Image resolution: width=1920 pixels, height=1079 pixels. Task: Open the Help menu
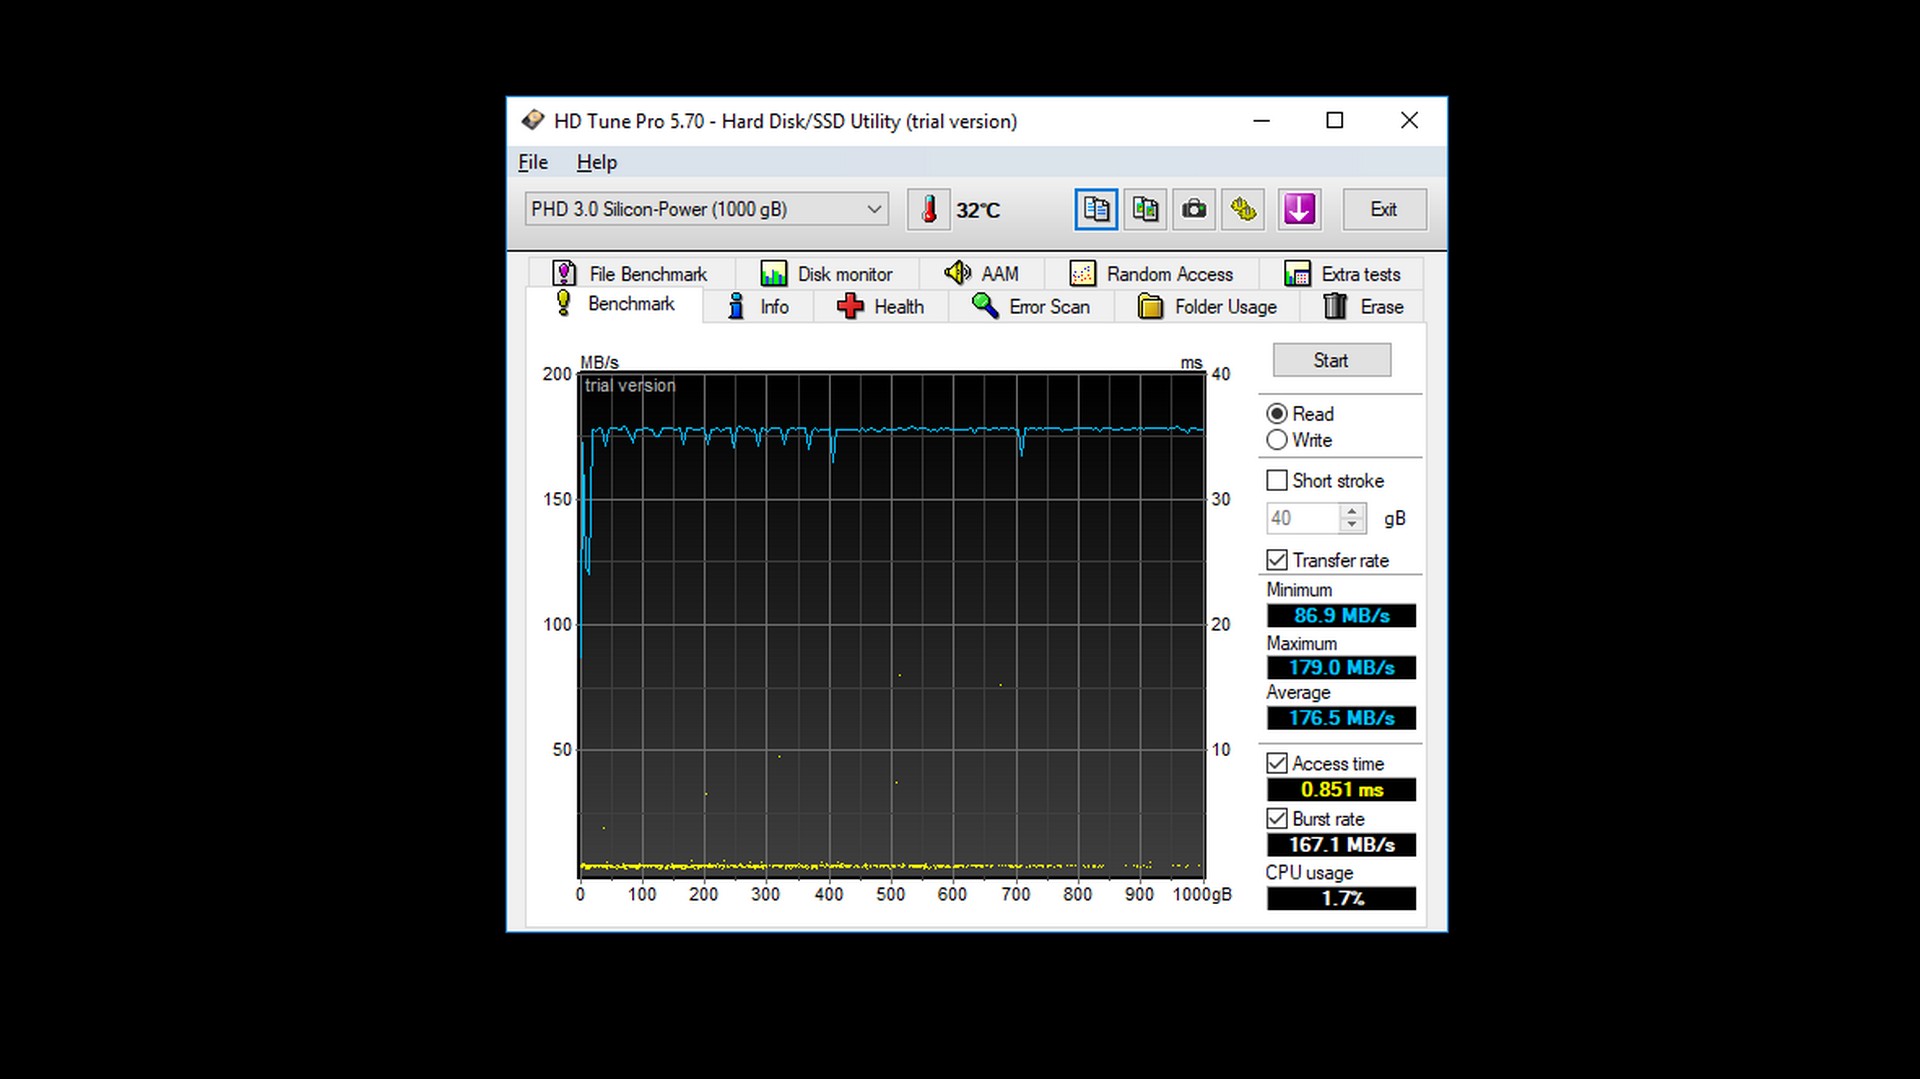pos(597,162)
